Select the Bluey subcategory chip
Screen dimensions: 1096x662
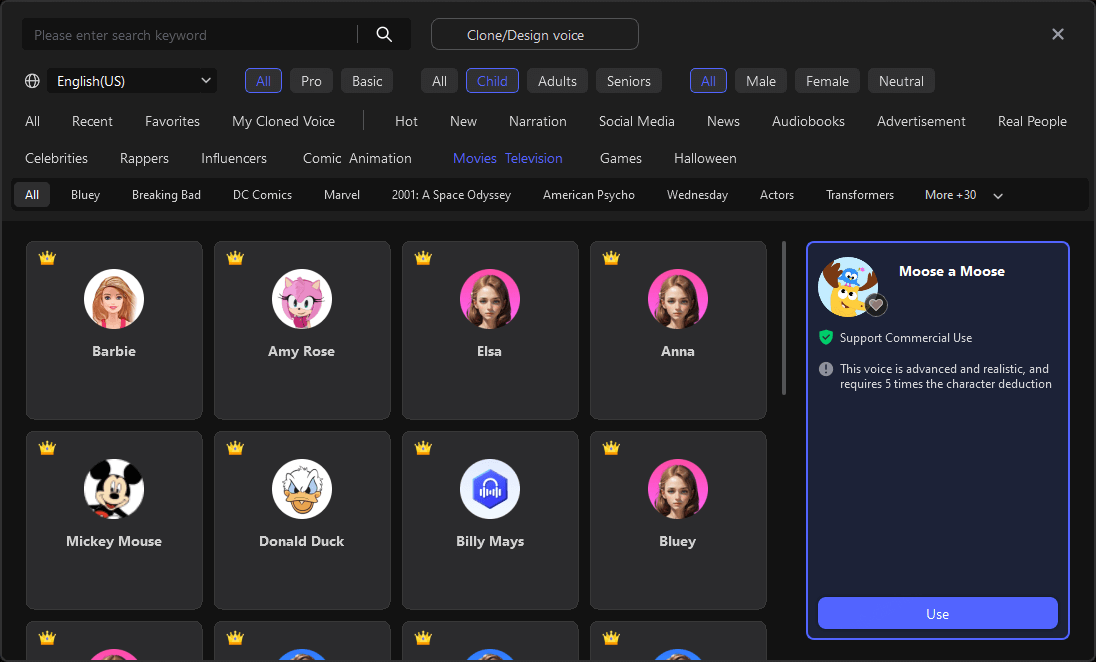[x=85, y=195]
